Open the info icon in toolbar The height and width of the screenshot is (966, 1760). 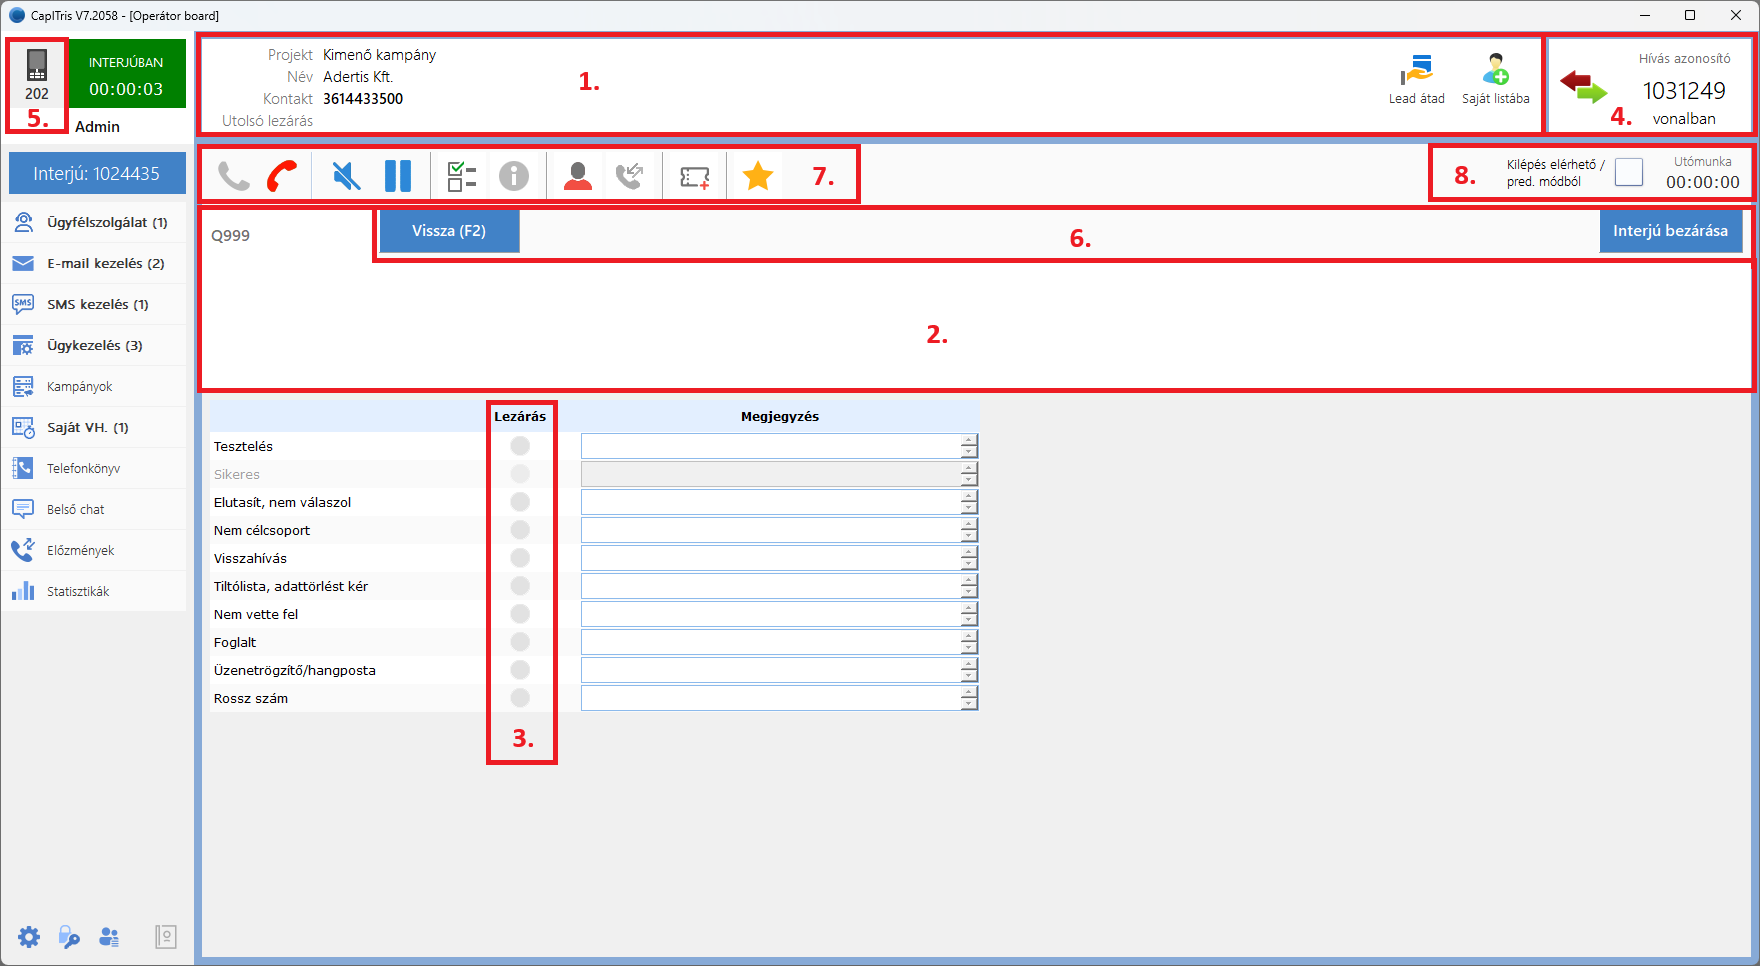point(514,176)
